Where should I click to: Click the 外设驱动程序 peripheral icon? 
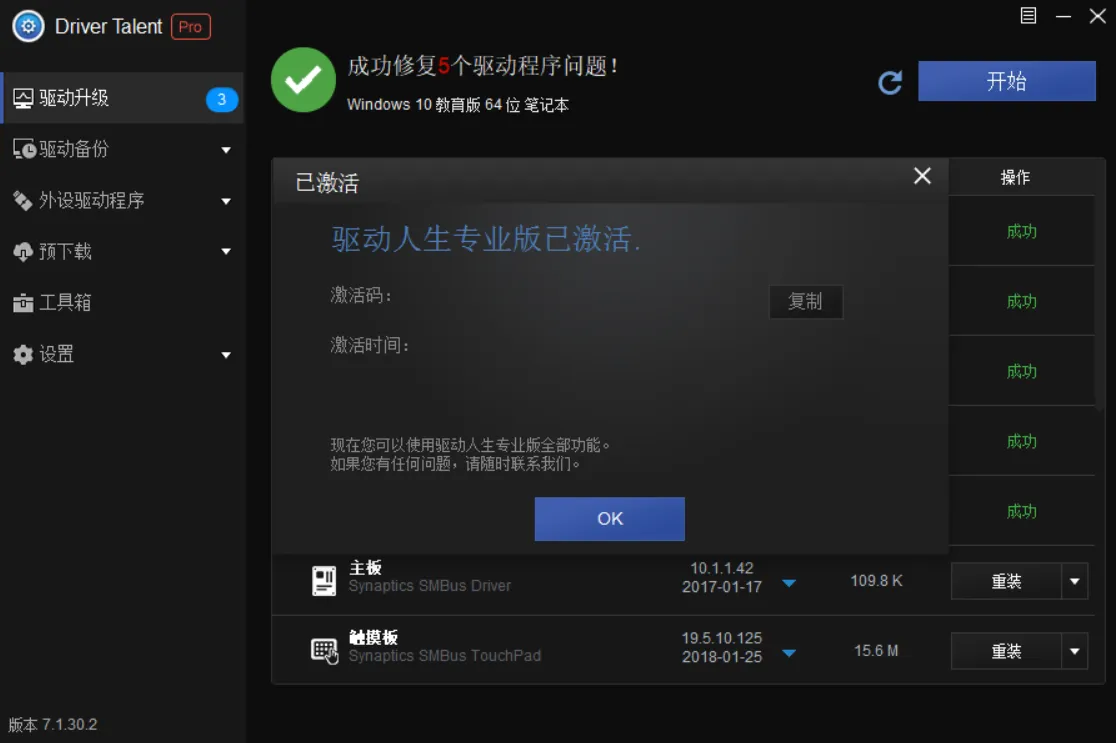click(x=23, y=201)
